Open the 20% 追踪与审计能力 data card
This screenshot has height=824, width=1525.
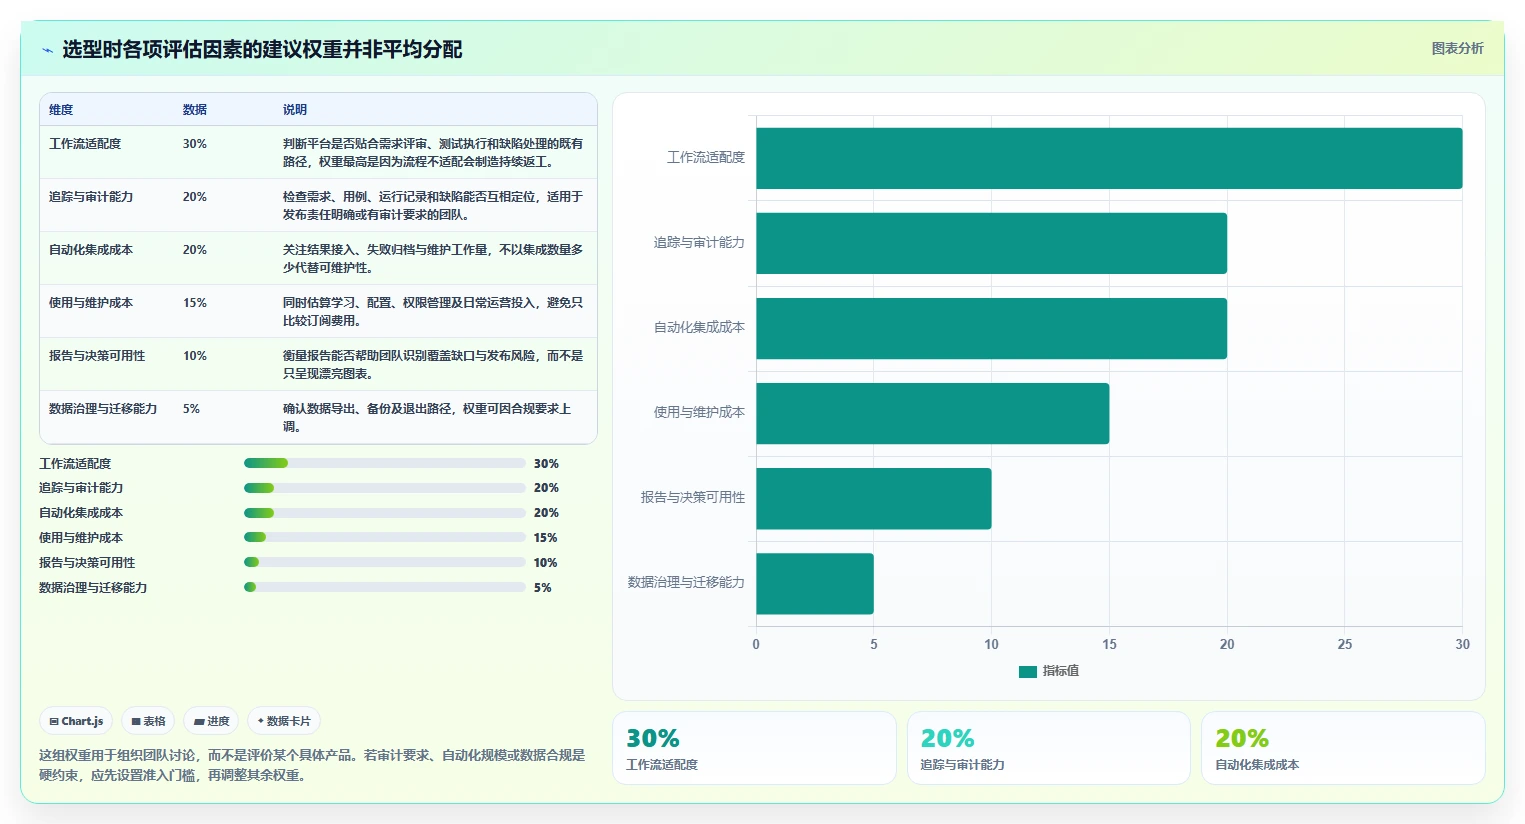tap(1049, 748)
